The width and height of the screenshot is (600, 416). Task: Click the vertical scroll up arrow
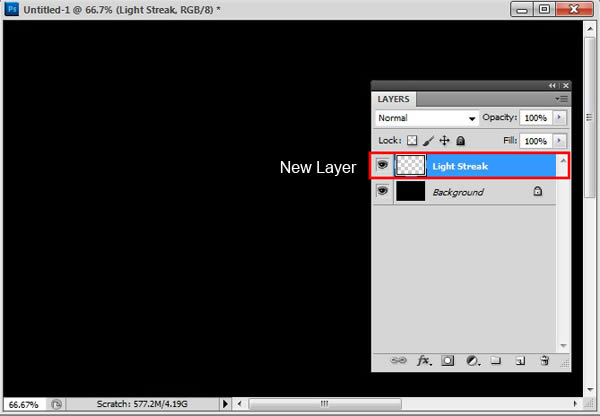(x=590, y=28)
